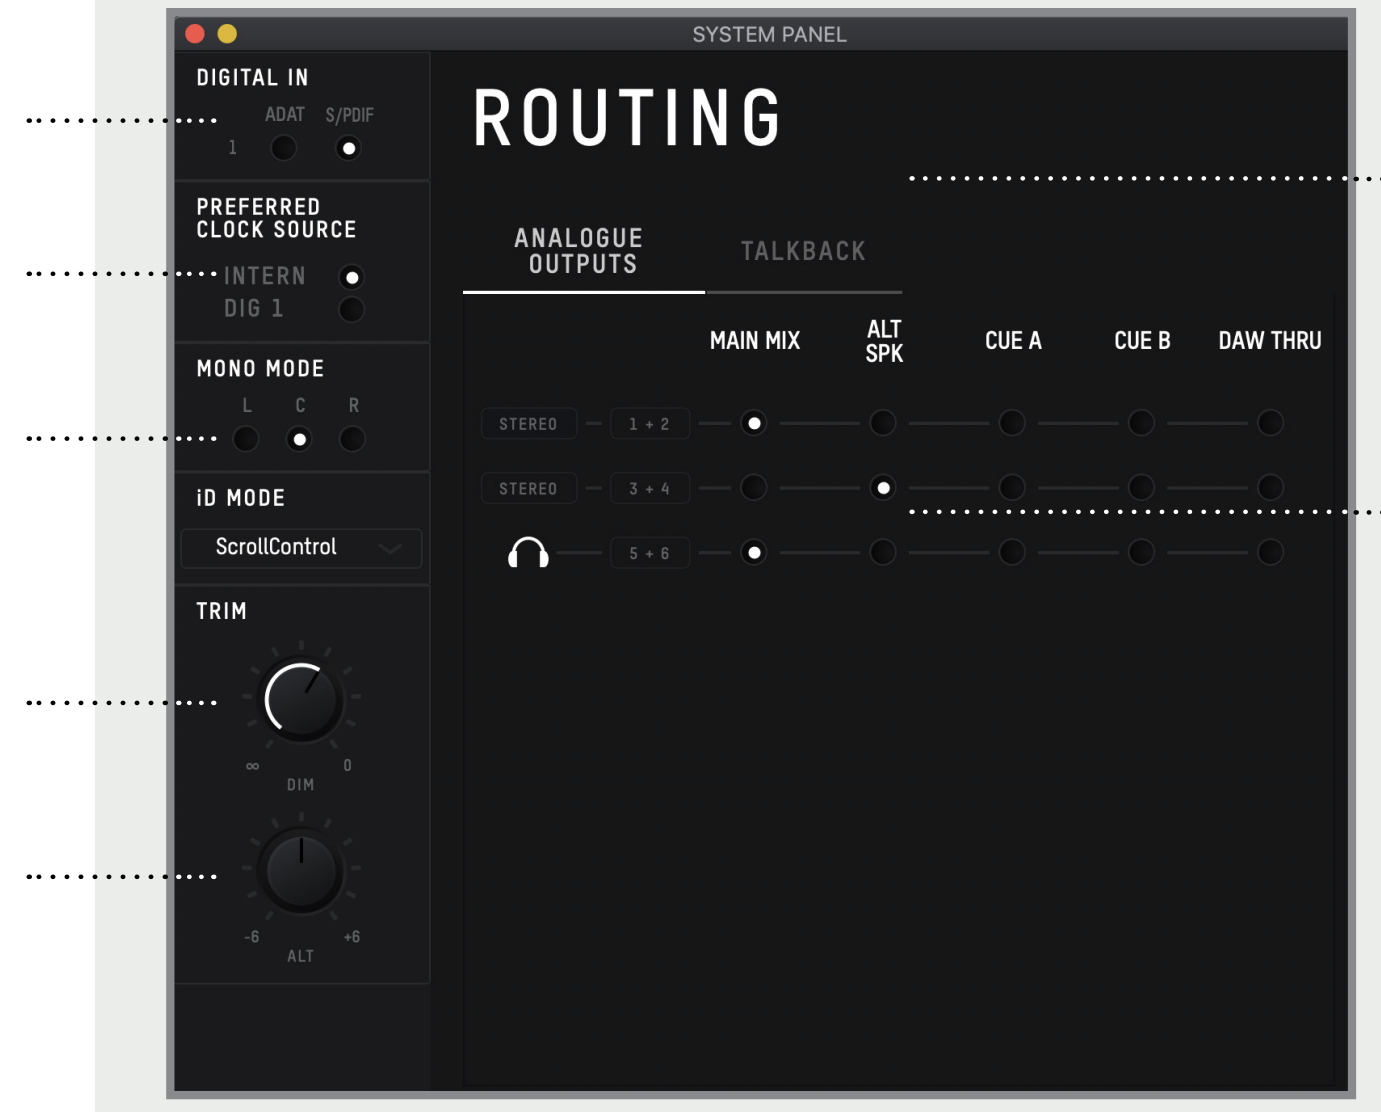Click the CUE B column header
This screenshot has height=1112, width=1381.
tap(1142, 341)
